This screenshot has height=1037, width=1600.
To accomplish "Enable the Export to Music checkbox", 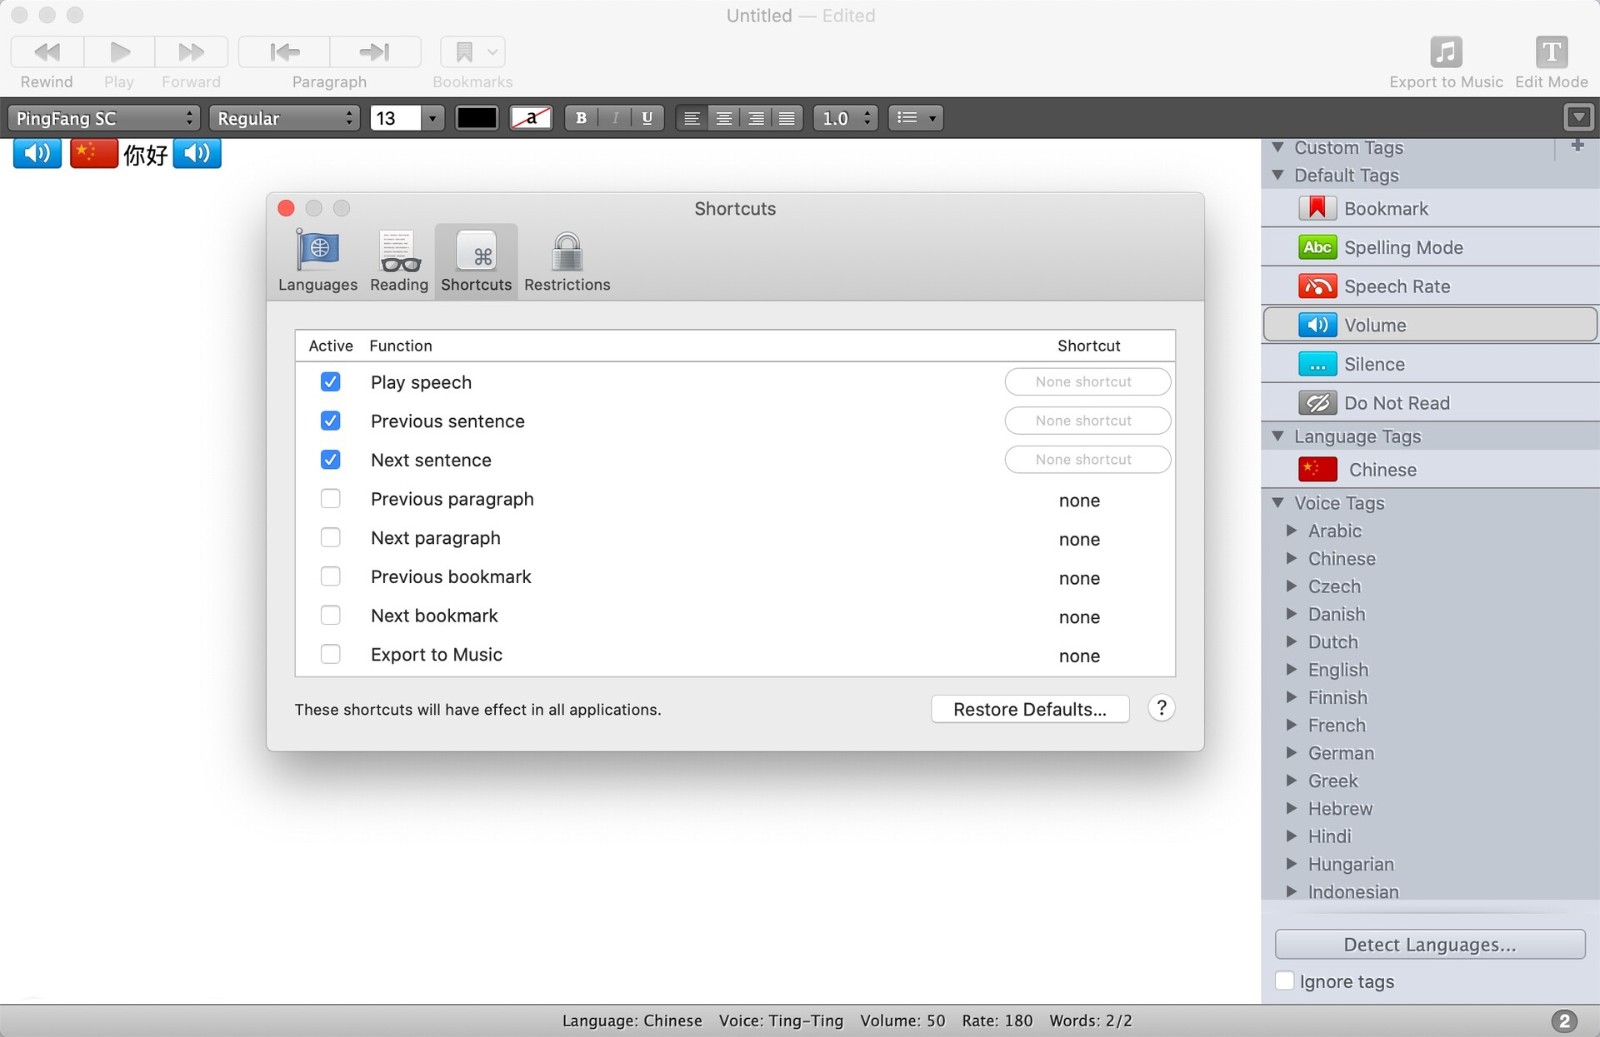I will [x=331, y=655].
